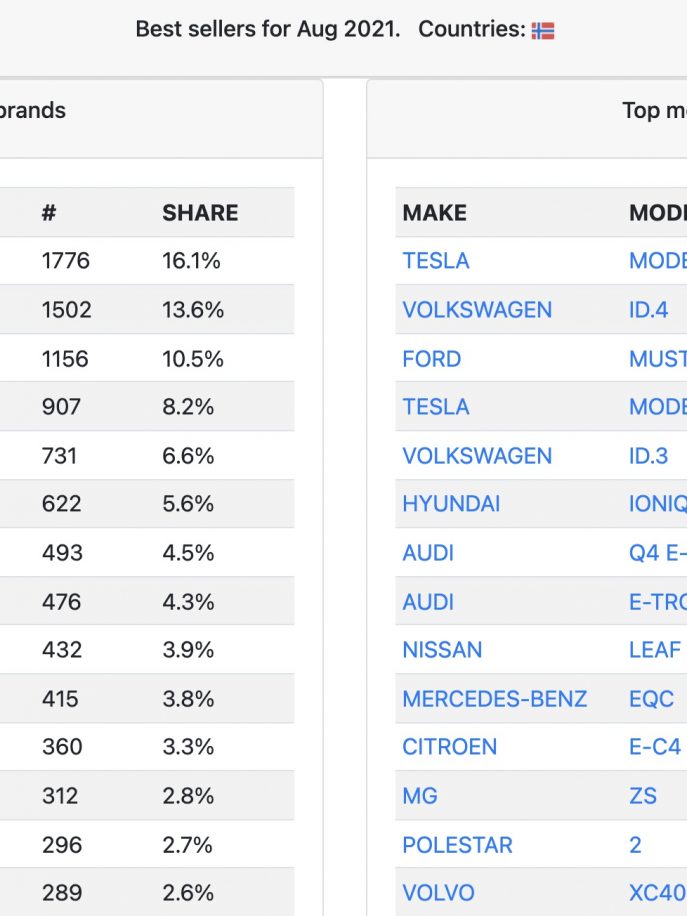This screenshot has width=687, height=916.
Task: Open the MERCEDES-BENZ make link
Action: click(494, 699)
